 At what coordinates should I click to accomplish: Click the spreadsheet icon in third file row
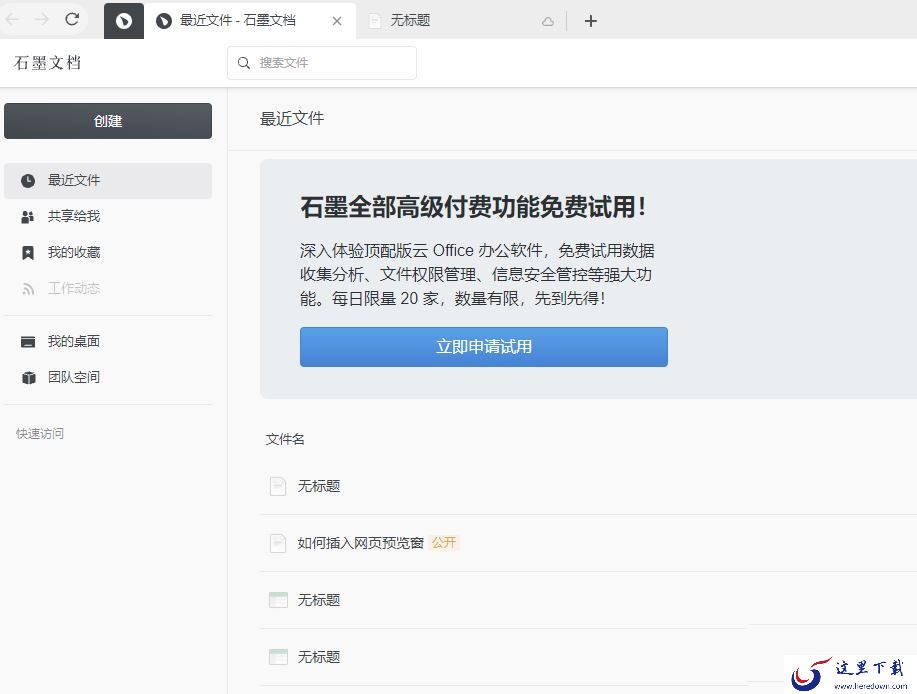[x=278, y=600]
